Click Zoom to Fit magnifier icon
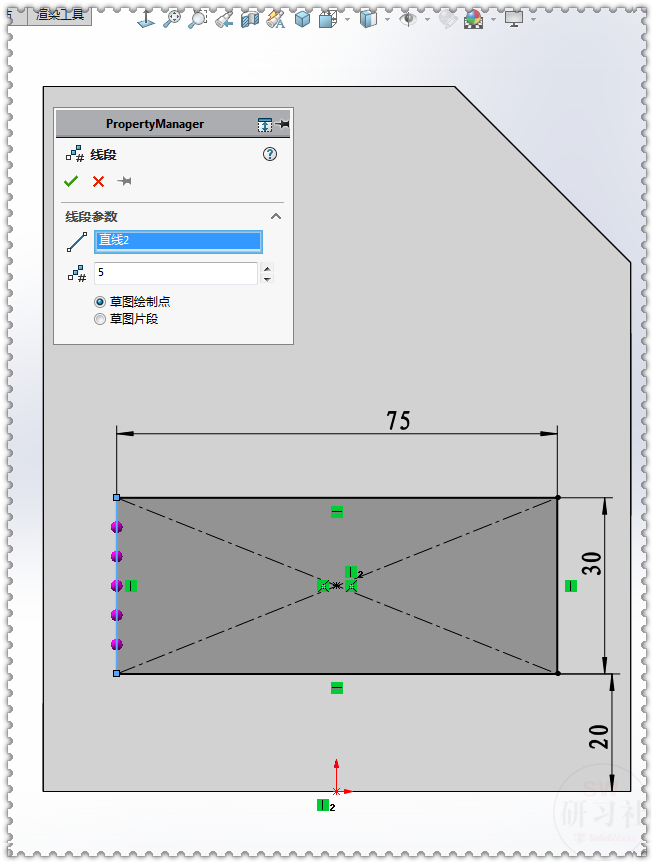 coord(172,19)
